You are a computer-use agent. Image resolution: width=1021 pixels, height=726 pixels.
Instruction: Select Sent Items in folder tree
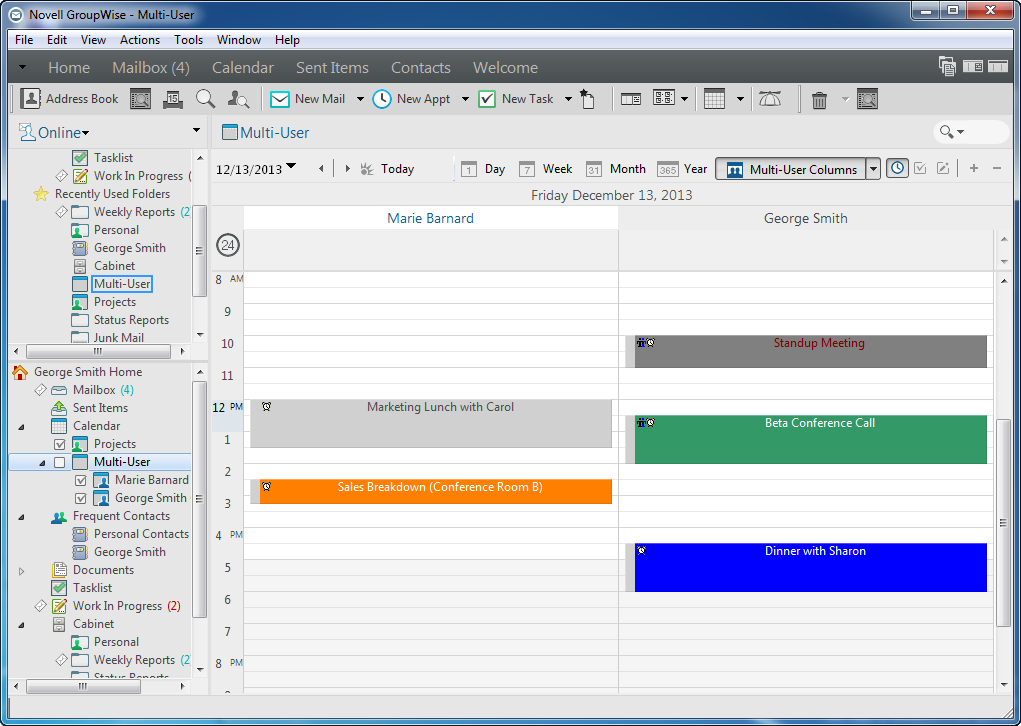click(x=100, y=408)
